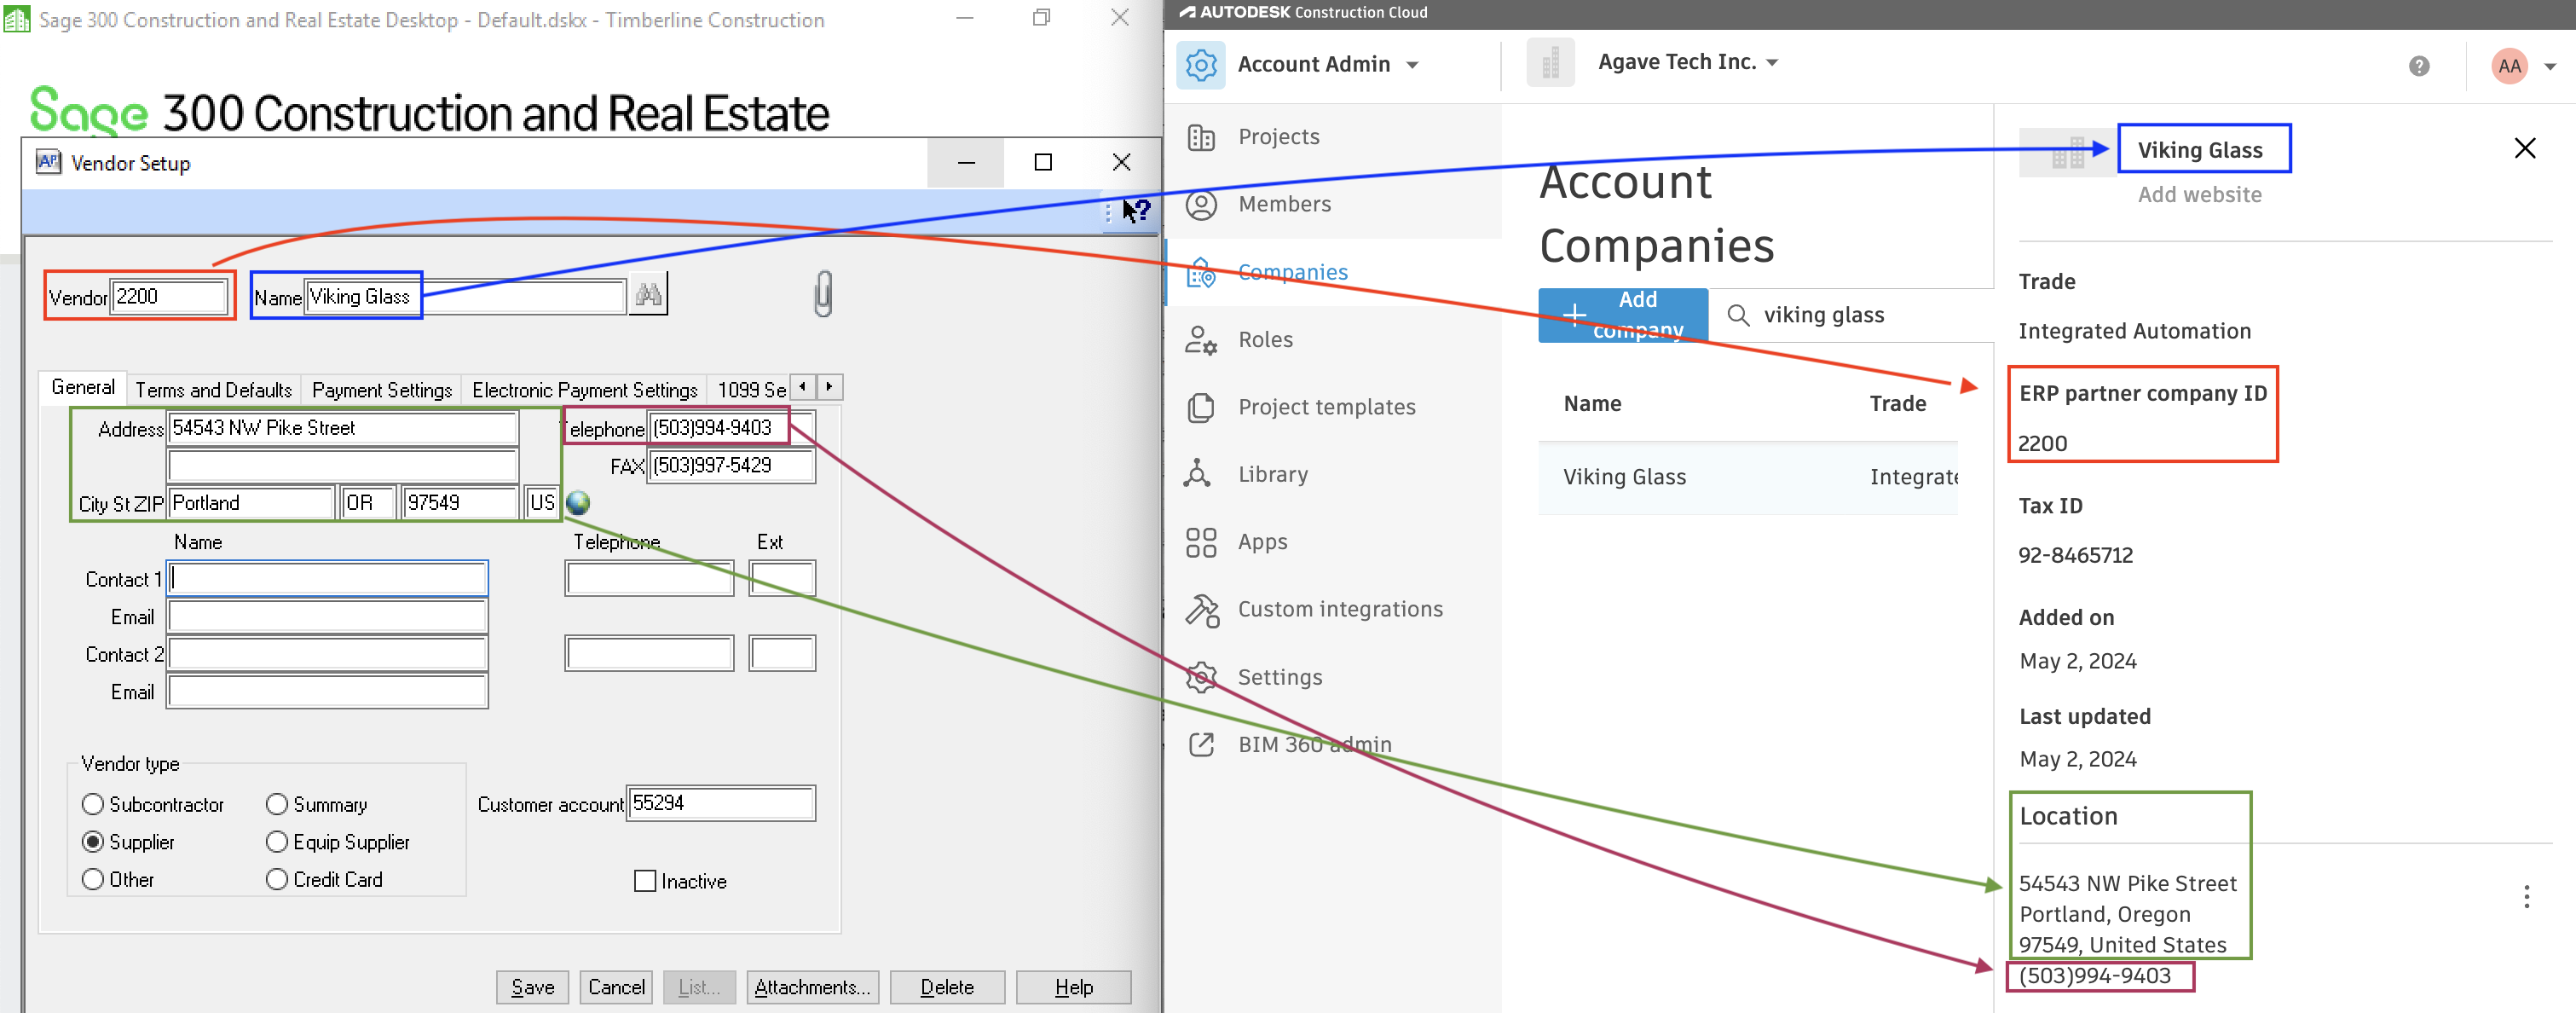Click the Vendor ID field showing 2200

(169, 297)
